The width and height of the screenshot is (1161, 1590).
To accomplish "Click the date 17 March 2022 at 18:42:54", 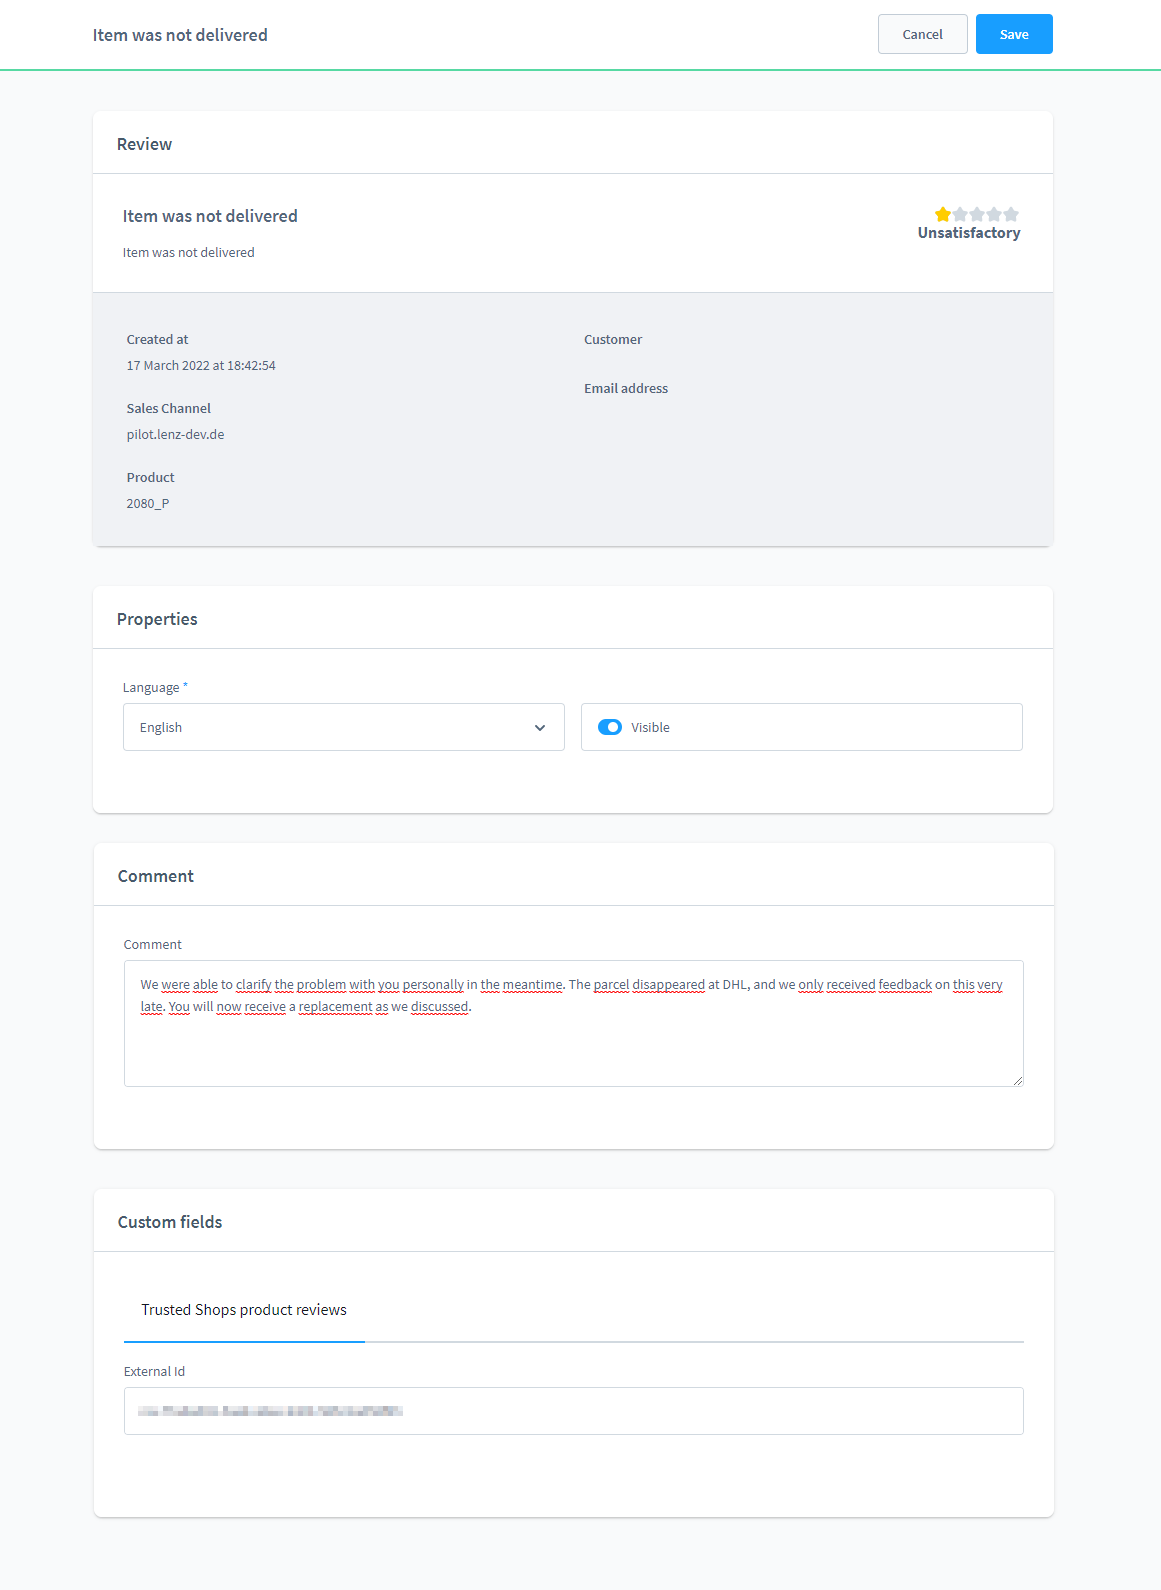I will pyautogui.click(x=201, y=365).
